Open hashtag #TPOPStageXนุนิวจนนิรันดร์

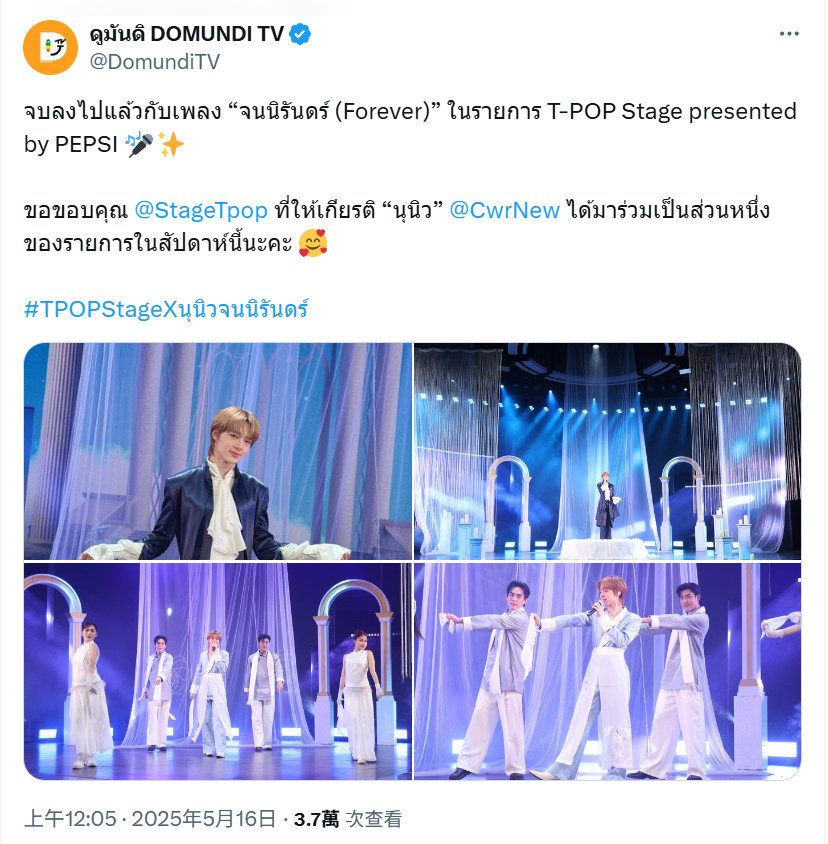coord(166,310)
